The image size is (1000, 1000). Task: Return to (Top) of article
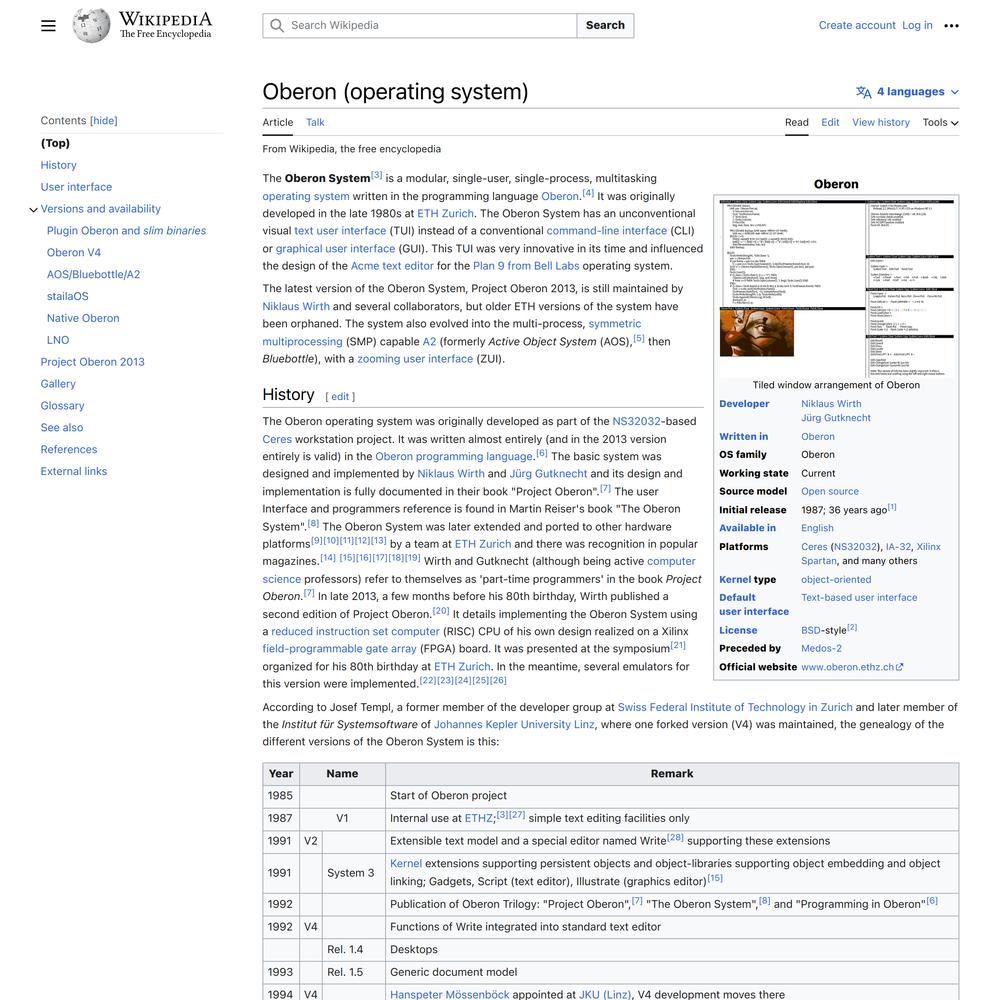(55, 143)
